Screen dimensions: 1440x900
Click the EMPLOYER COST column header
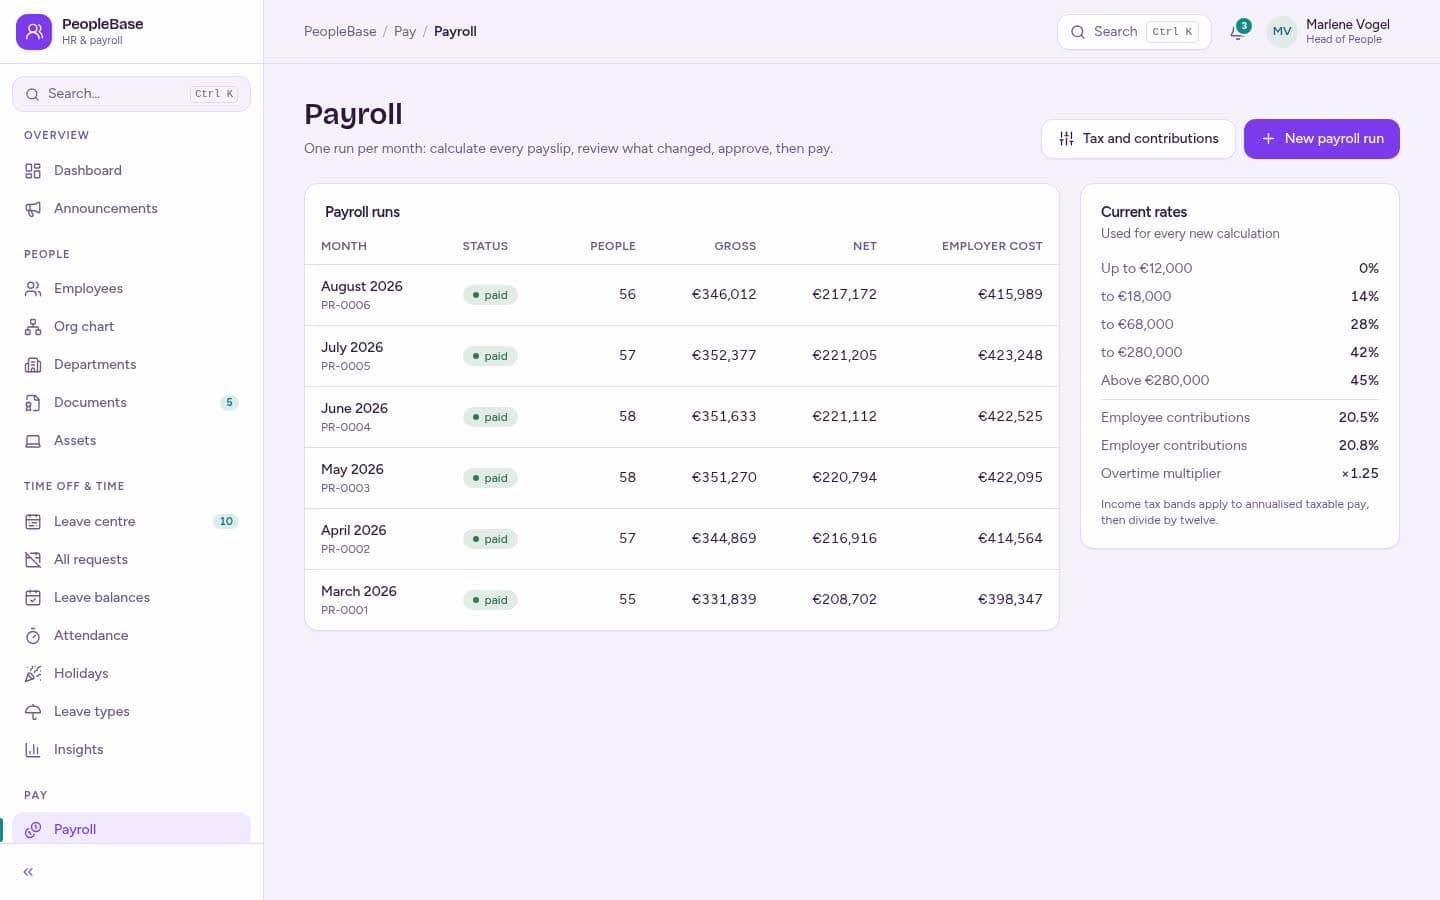coord(992,246)
